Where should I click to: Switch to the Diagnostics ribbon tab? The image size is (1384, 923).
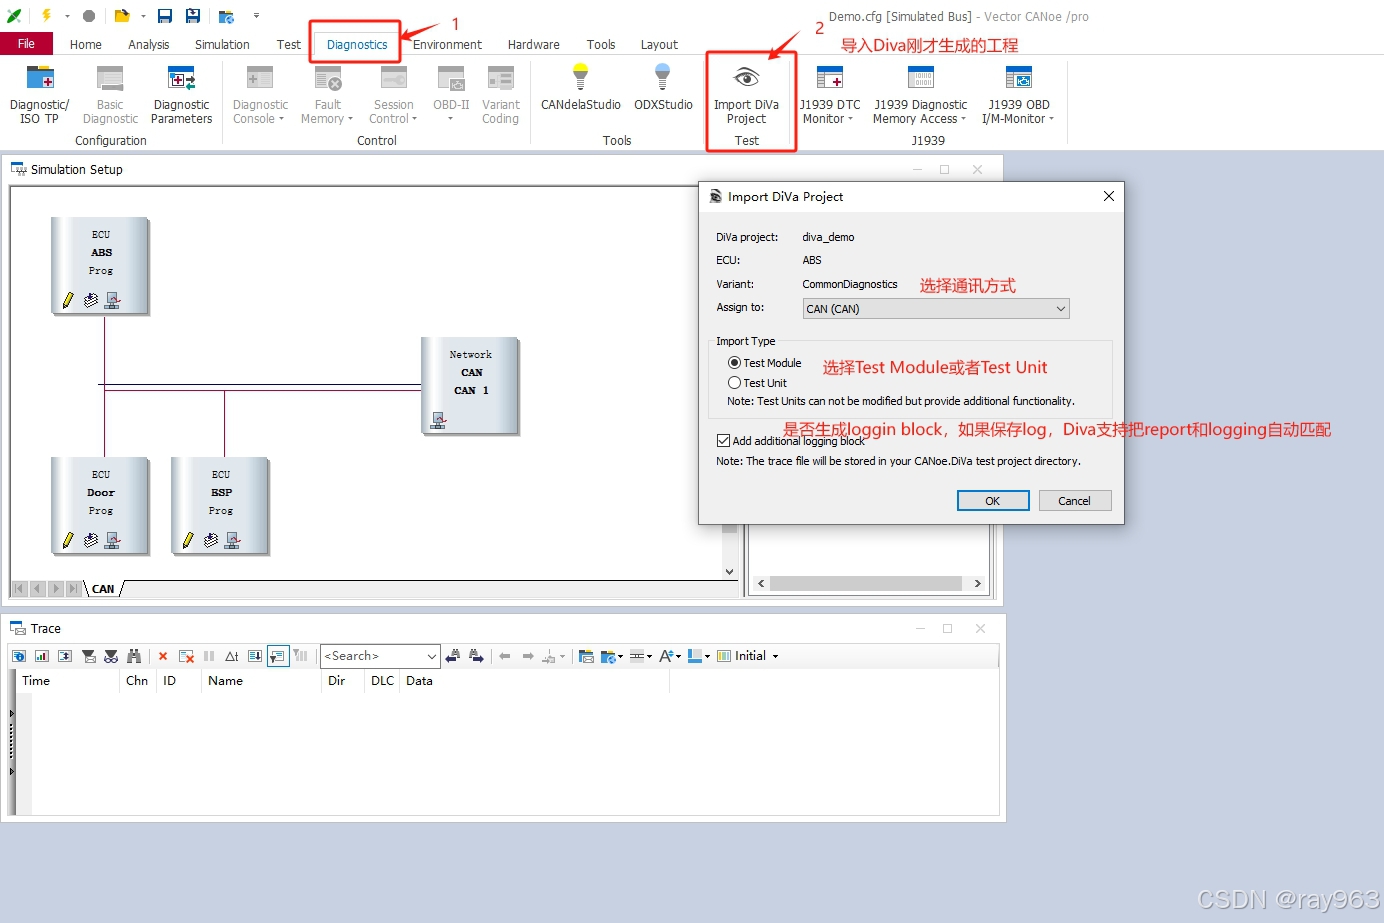[357, 45]
